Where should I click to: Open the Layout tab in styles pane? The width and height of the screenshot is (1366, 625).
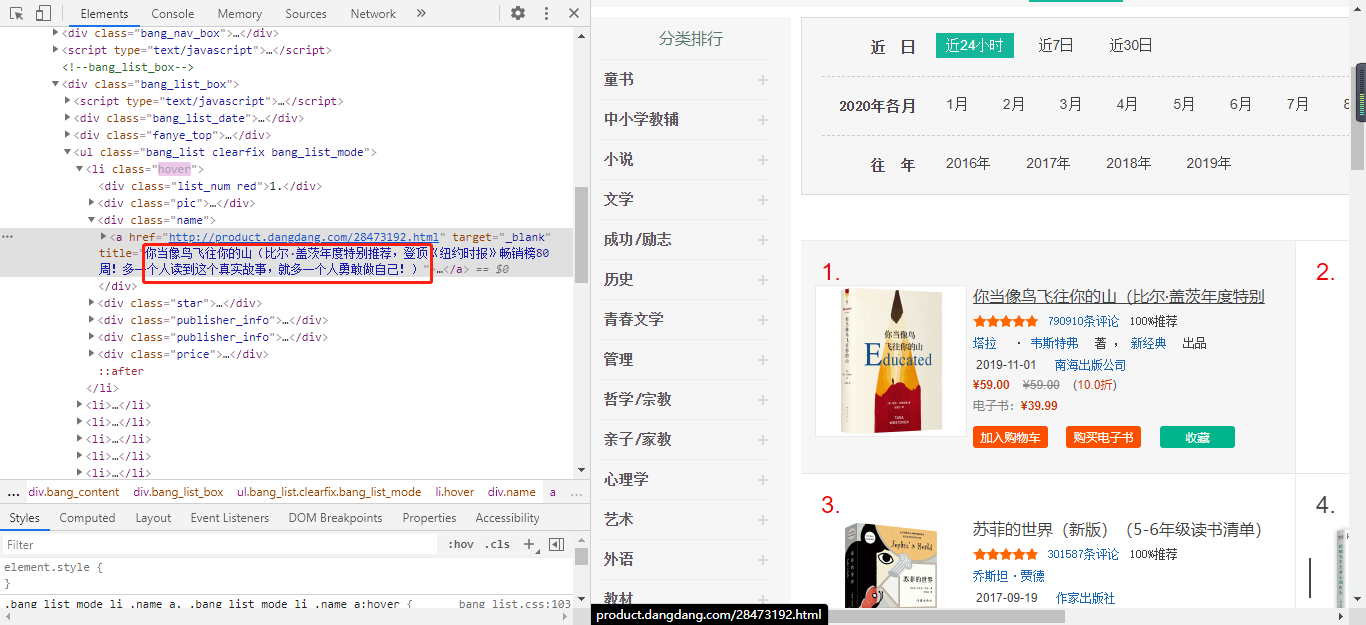pos(153,518)
